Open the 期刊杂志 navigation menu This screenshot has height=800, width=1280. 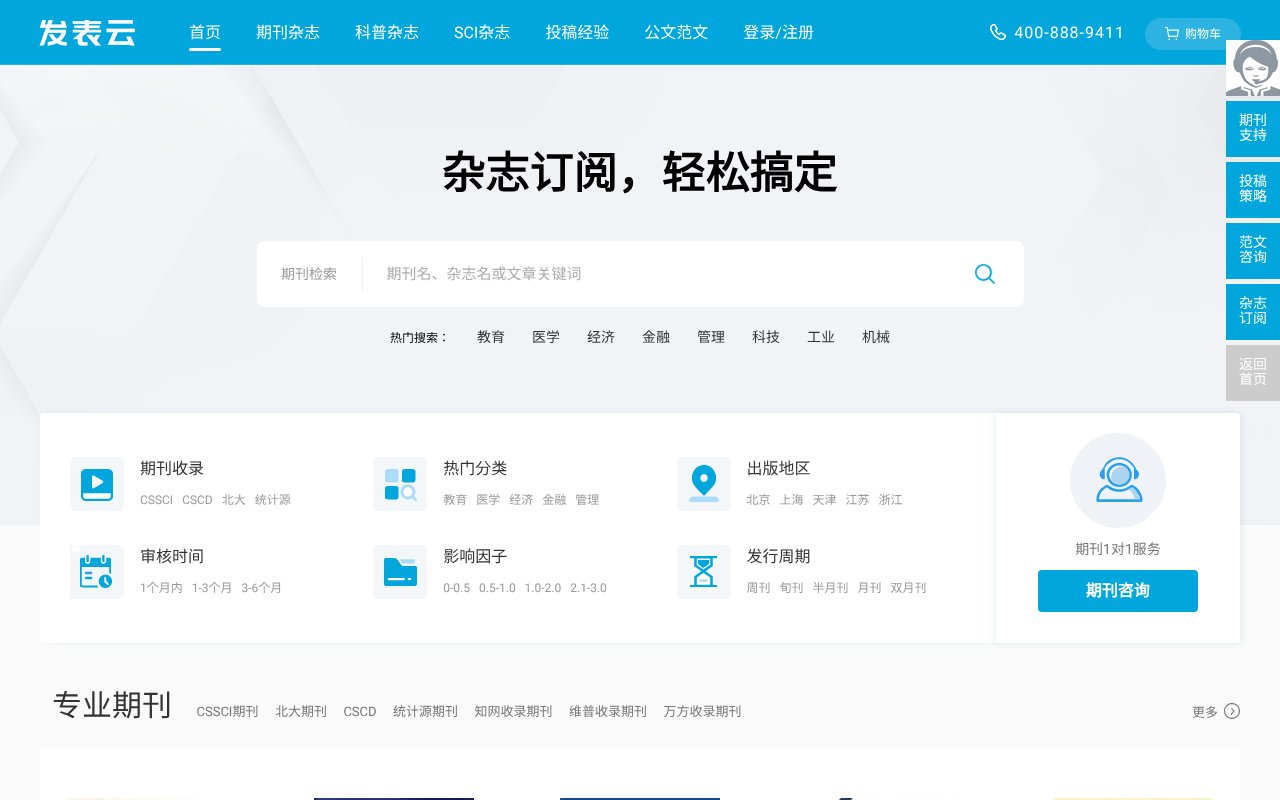tap(288, 32)
